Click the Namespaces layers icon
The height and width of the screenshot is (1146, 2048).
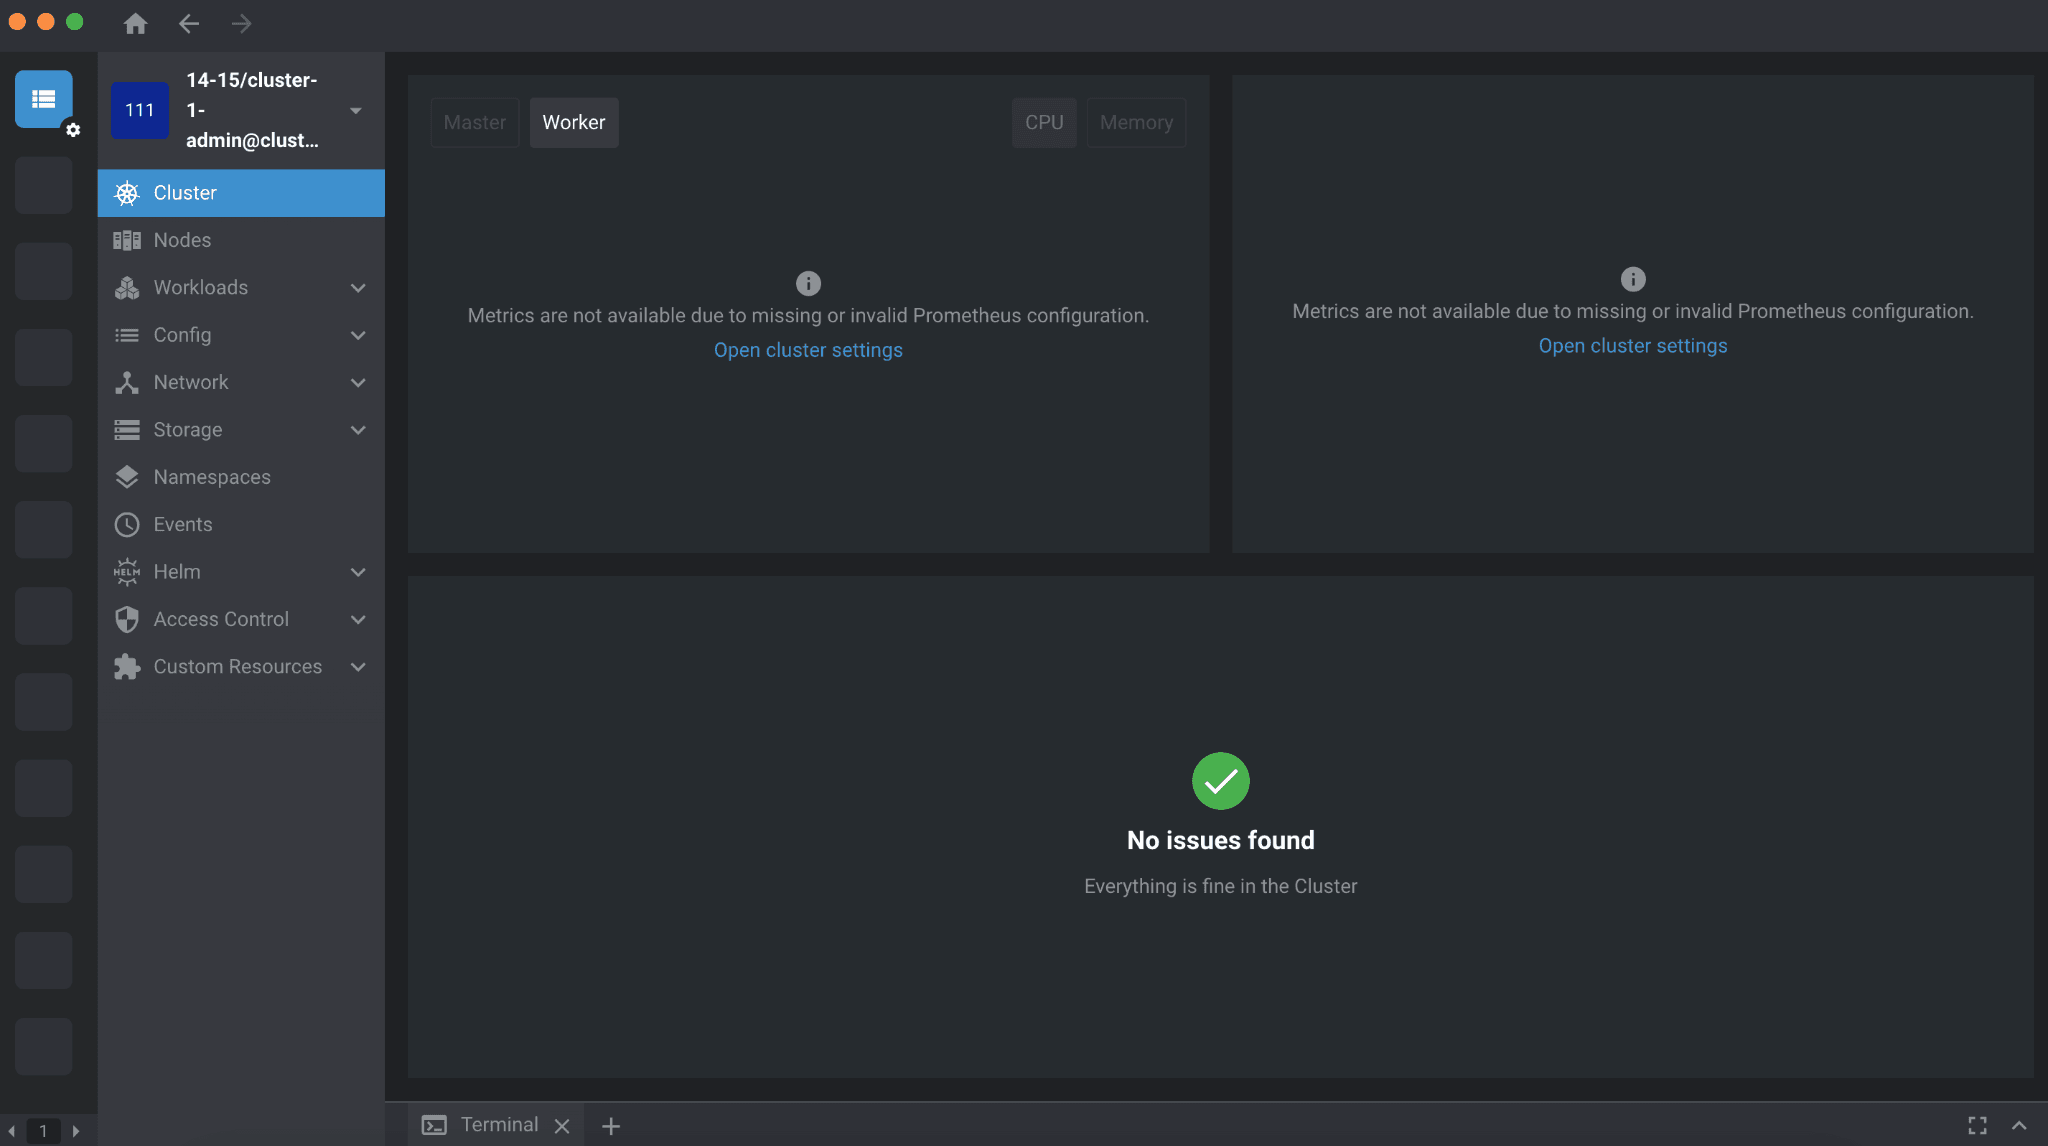(127, 477)
